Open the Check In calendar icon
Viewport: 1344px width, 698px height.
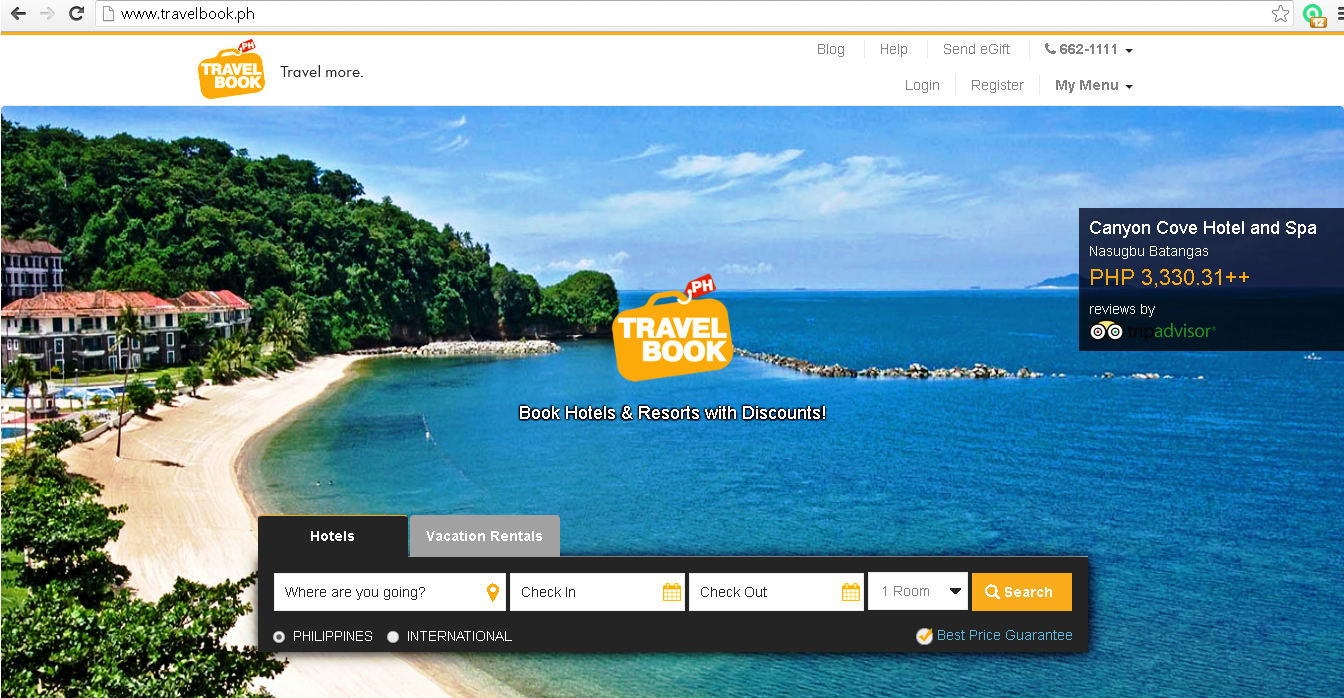(672, 591)
